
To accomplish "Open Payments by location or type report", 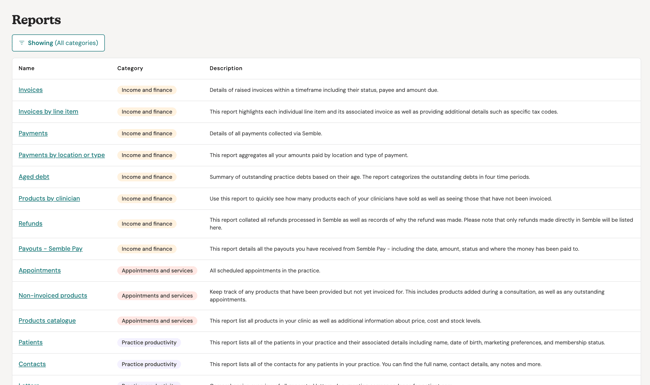I will click(x=62, y=155).
